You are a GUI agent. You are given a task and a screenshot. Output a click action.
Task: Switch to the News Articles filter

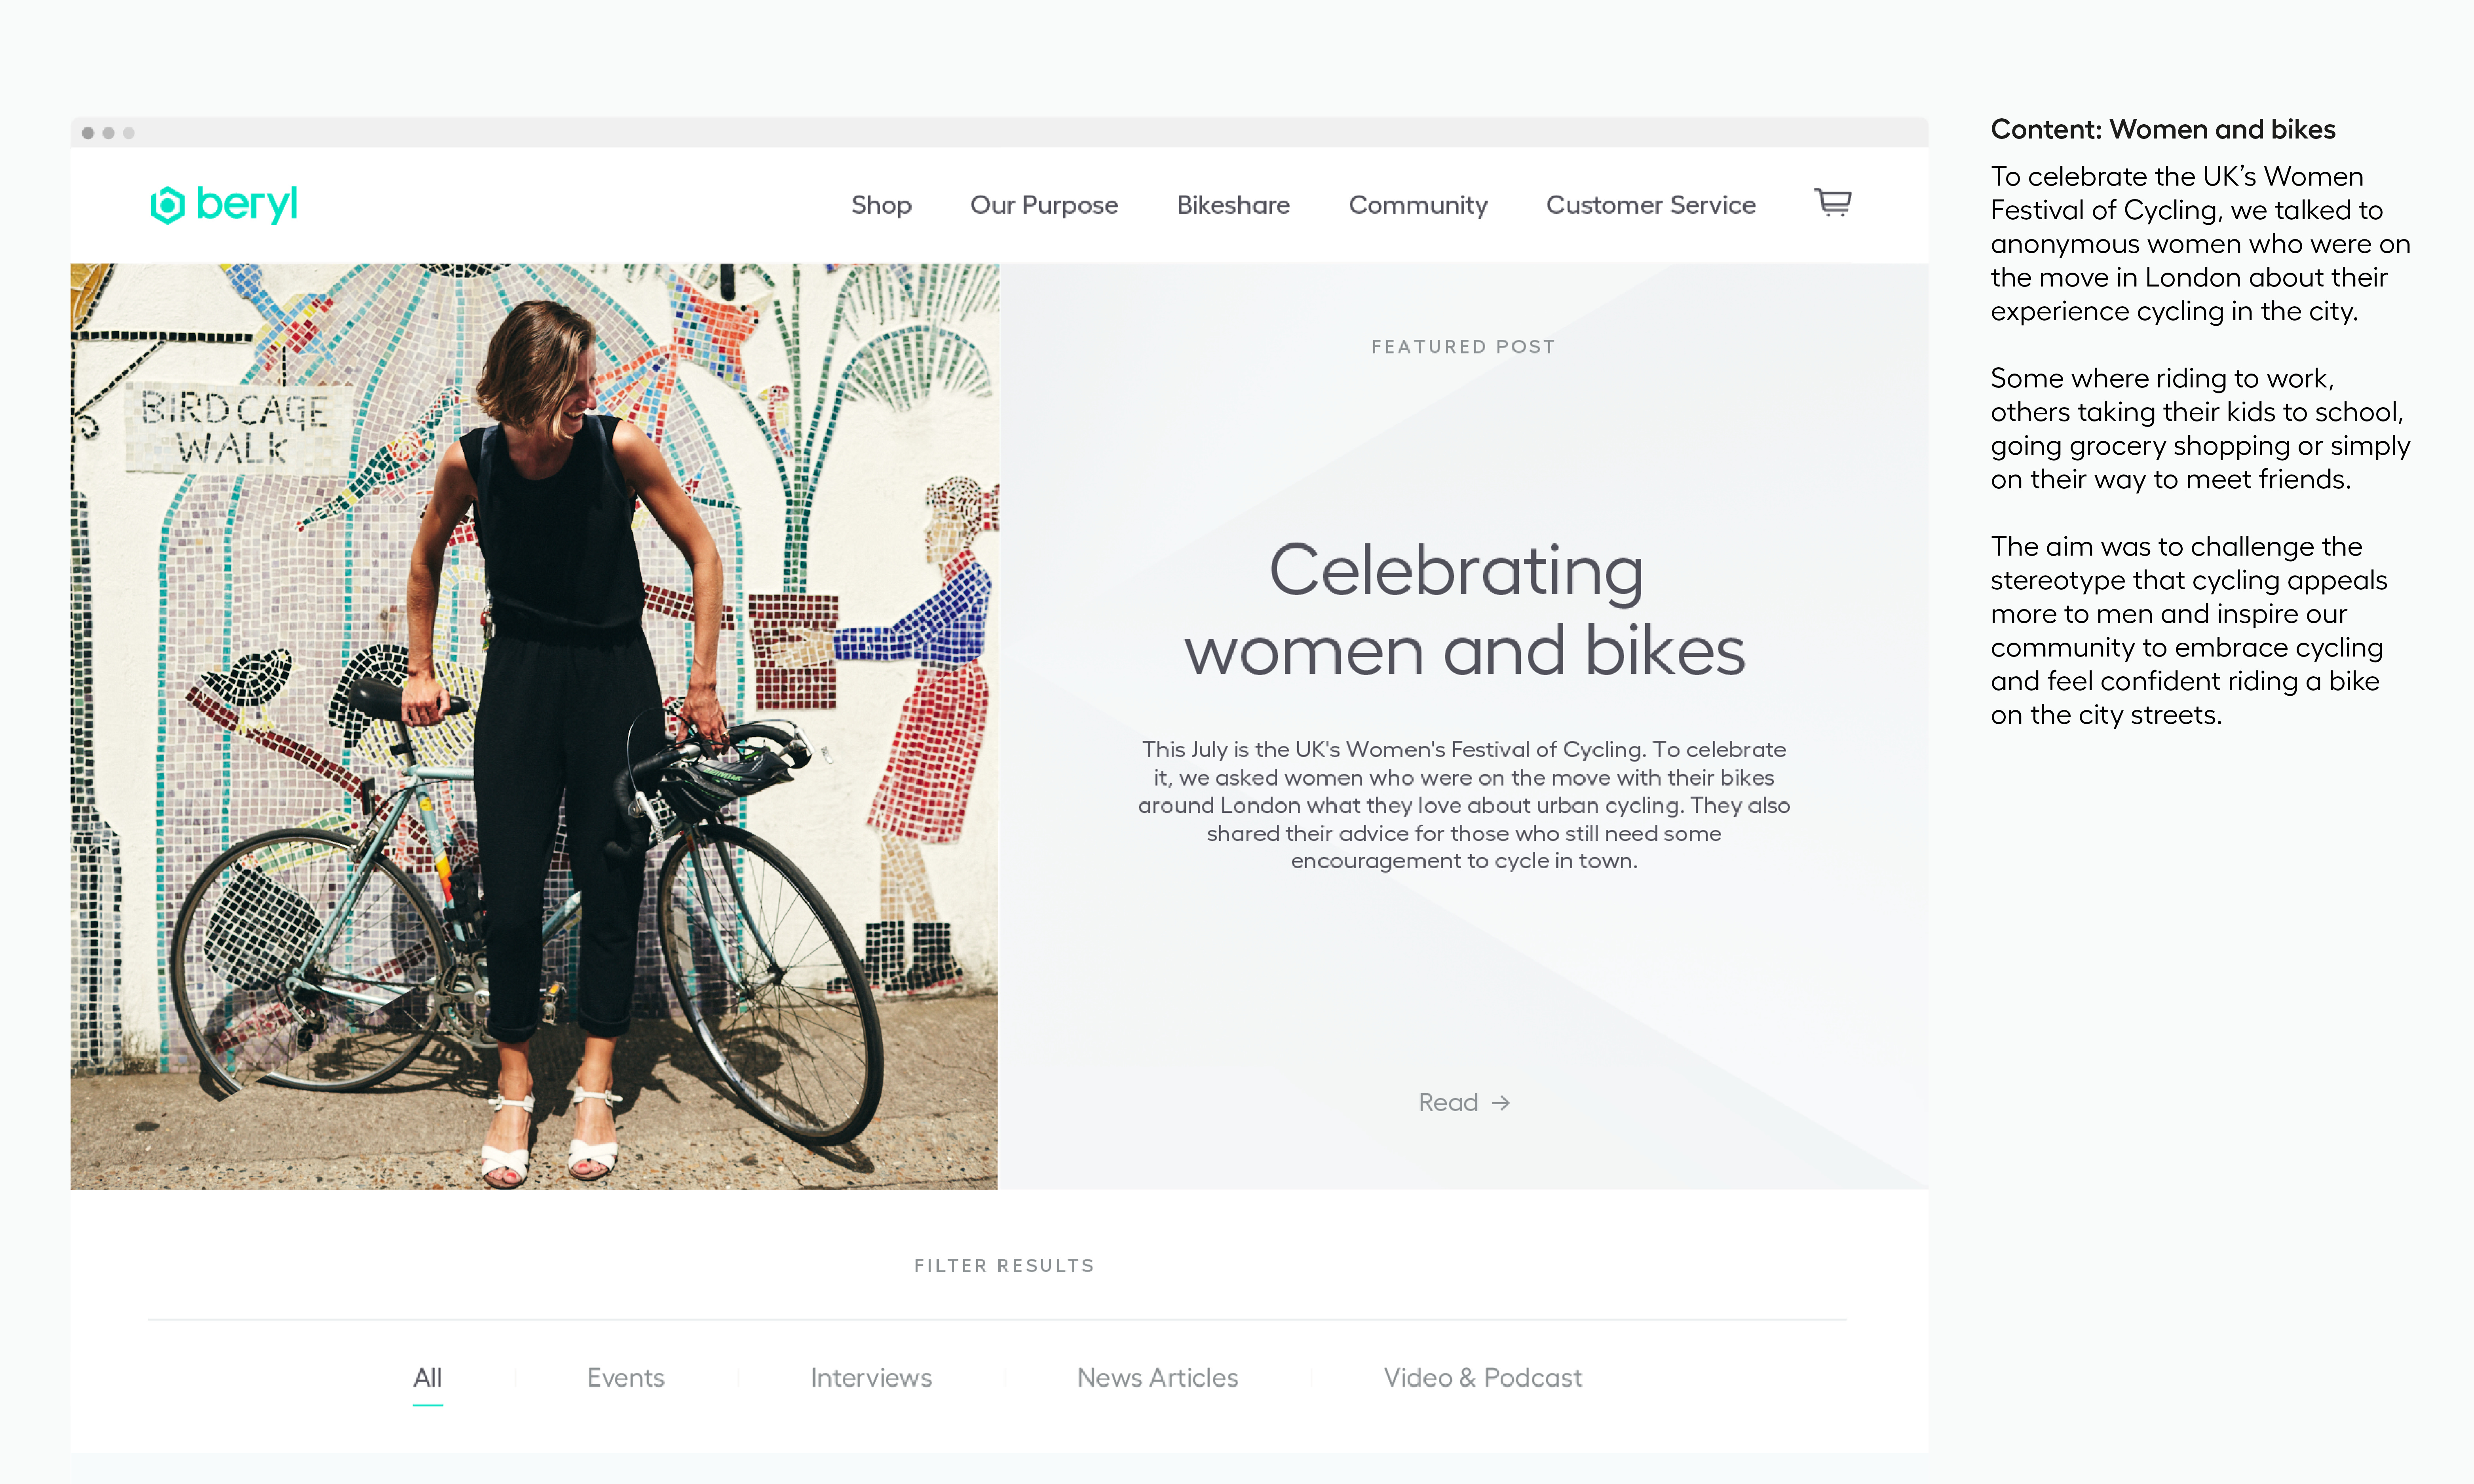tap(1158, 1377)
